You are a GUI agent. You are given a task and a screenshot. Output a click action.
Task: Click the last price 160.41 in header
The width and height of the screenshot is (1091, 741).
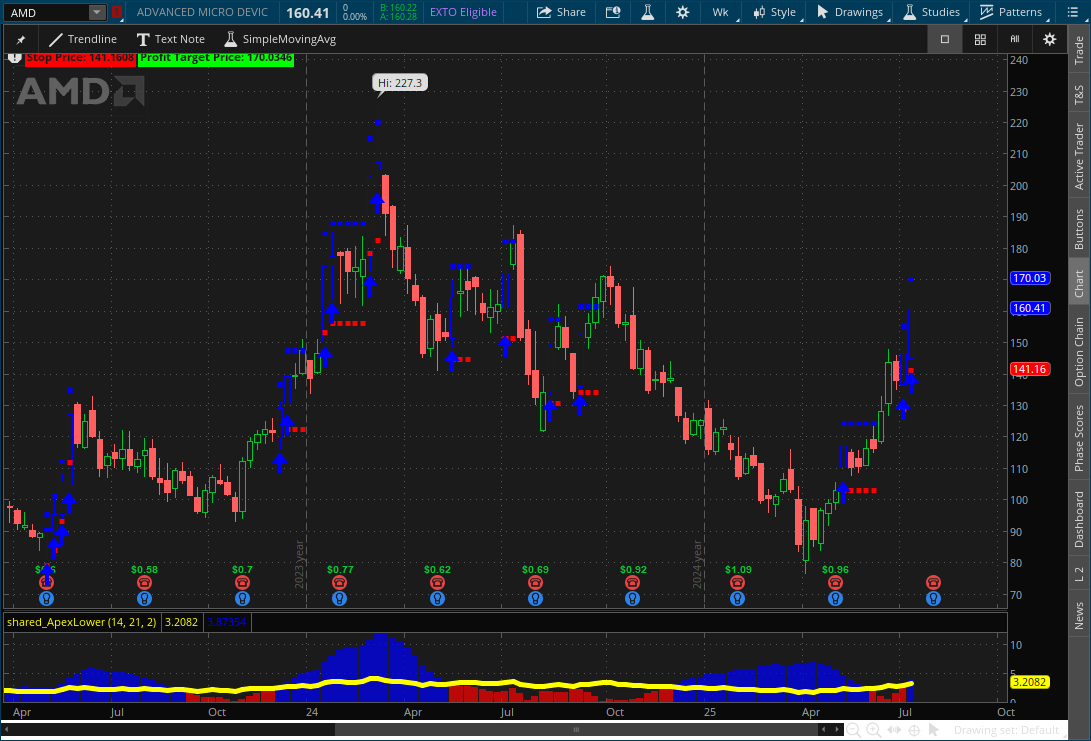307,13
